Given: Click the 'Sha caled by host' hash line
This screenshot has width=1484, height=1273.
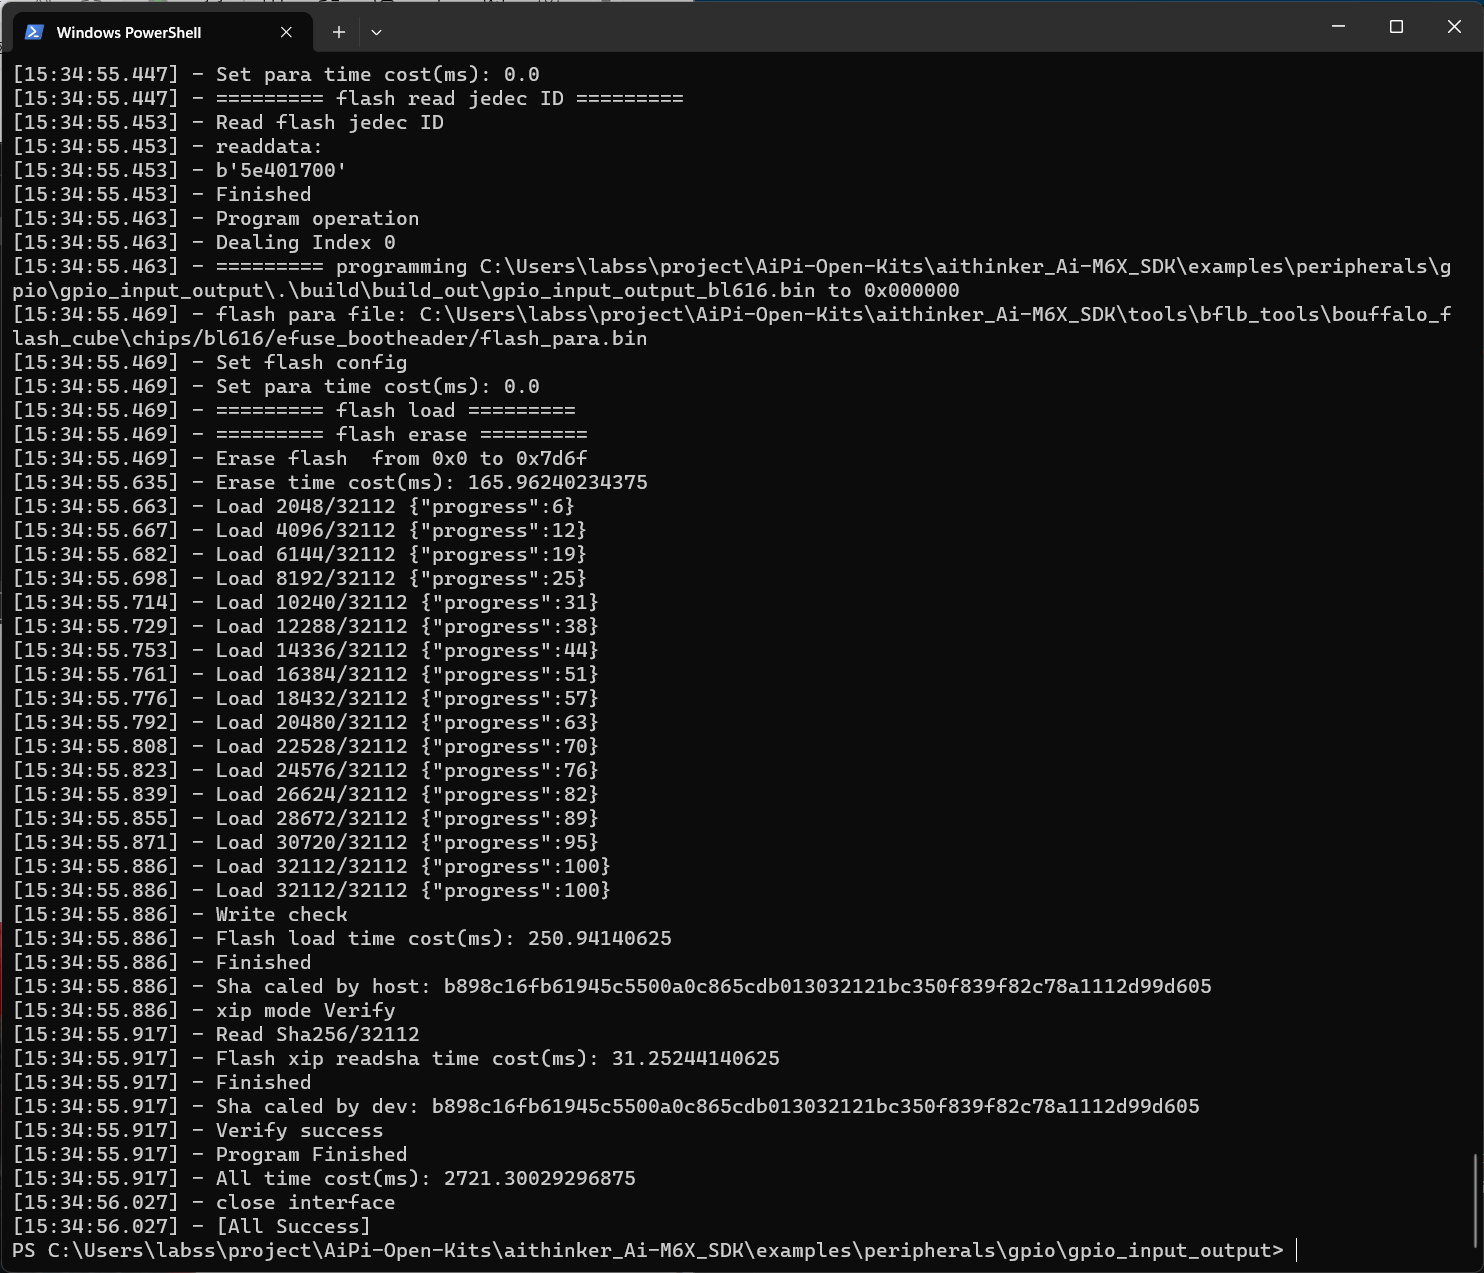Looking at the screenshot, I should point(612,986).
